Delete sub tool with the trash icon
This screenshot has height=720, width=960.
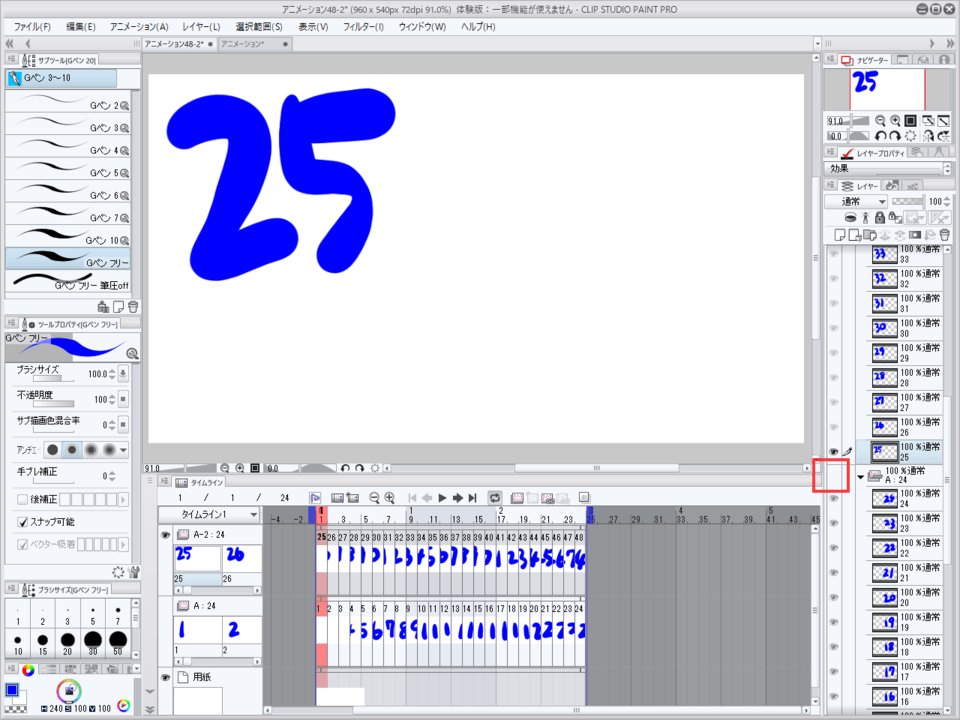pos(133,307)
